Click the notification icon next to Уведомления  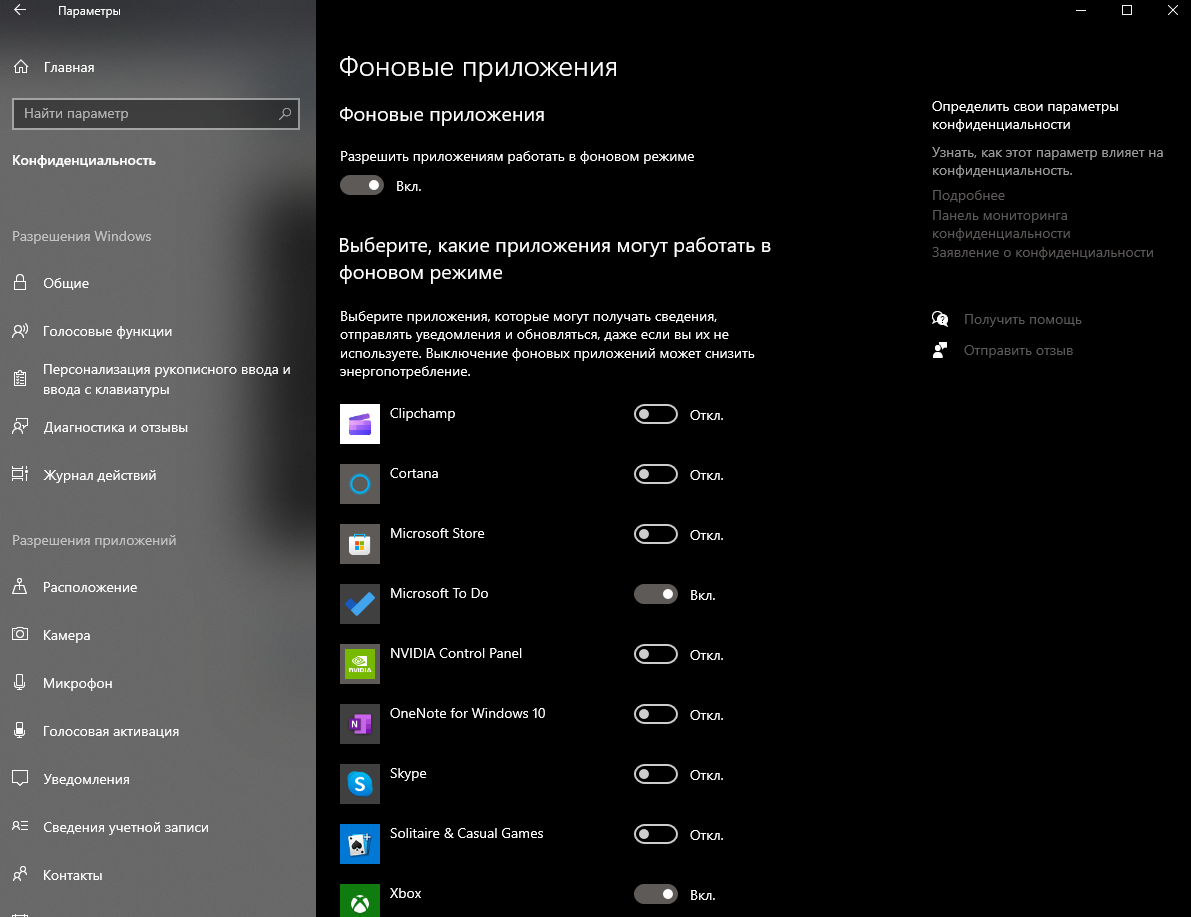(21, 779)
